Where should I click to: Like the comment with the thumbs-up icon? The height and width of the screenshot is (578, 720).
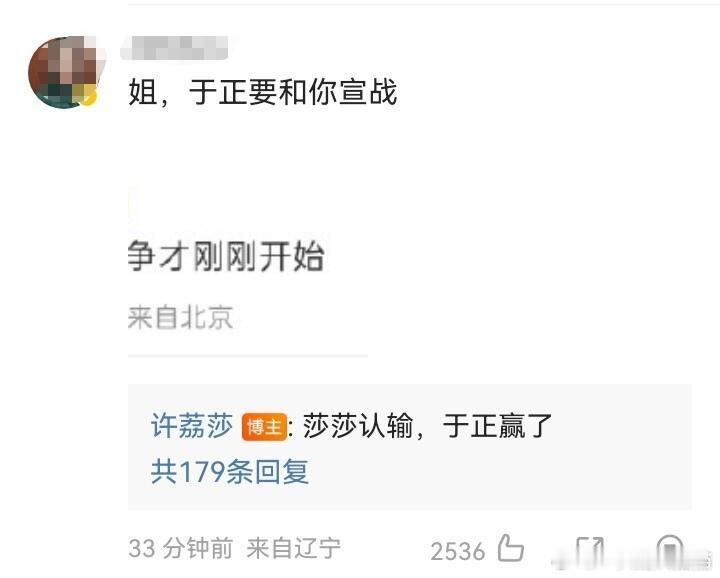coord(511,548)
